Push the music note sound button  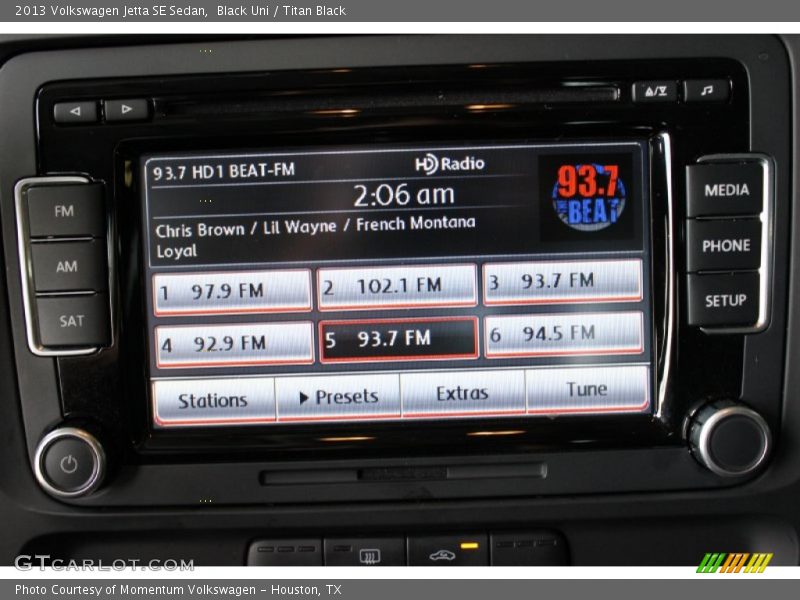point(707,90)
